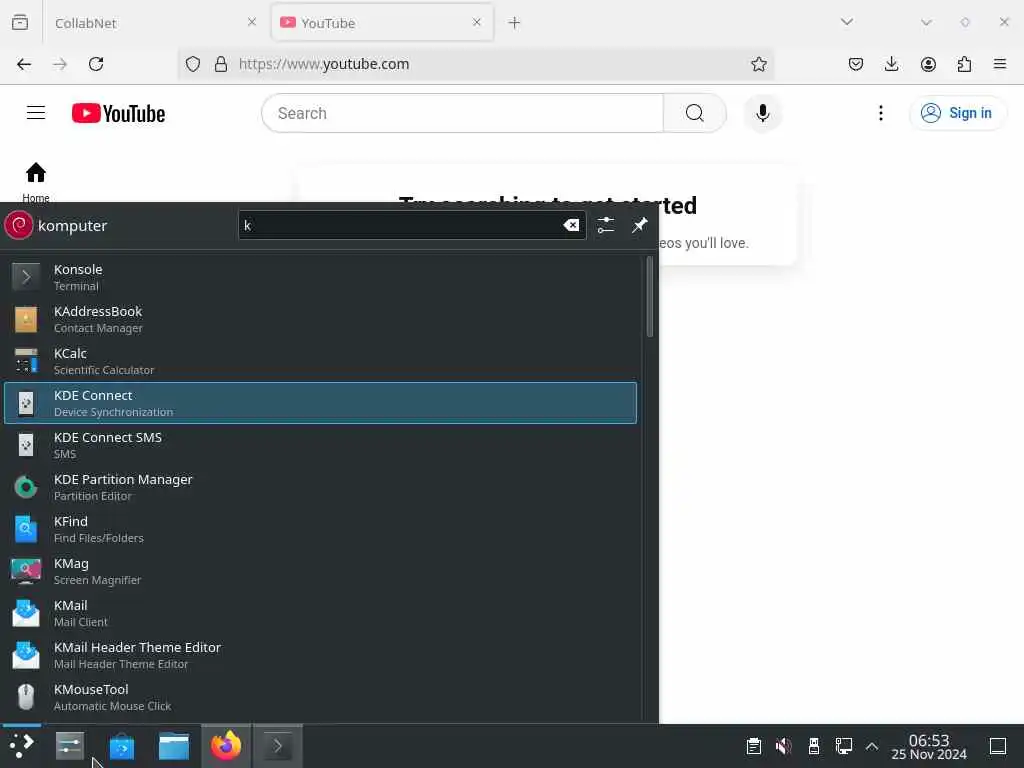Open clipboard tray icon
The height and width of the screenshot is (768, 1024).
[x=754, y=746]
